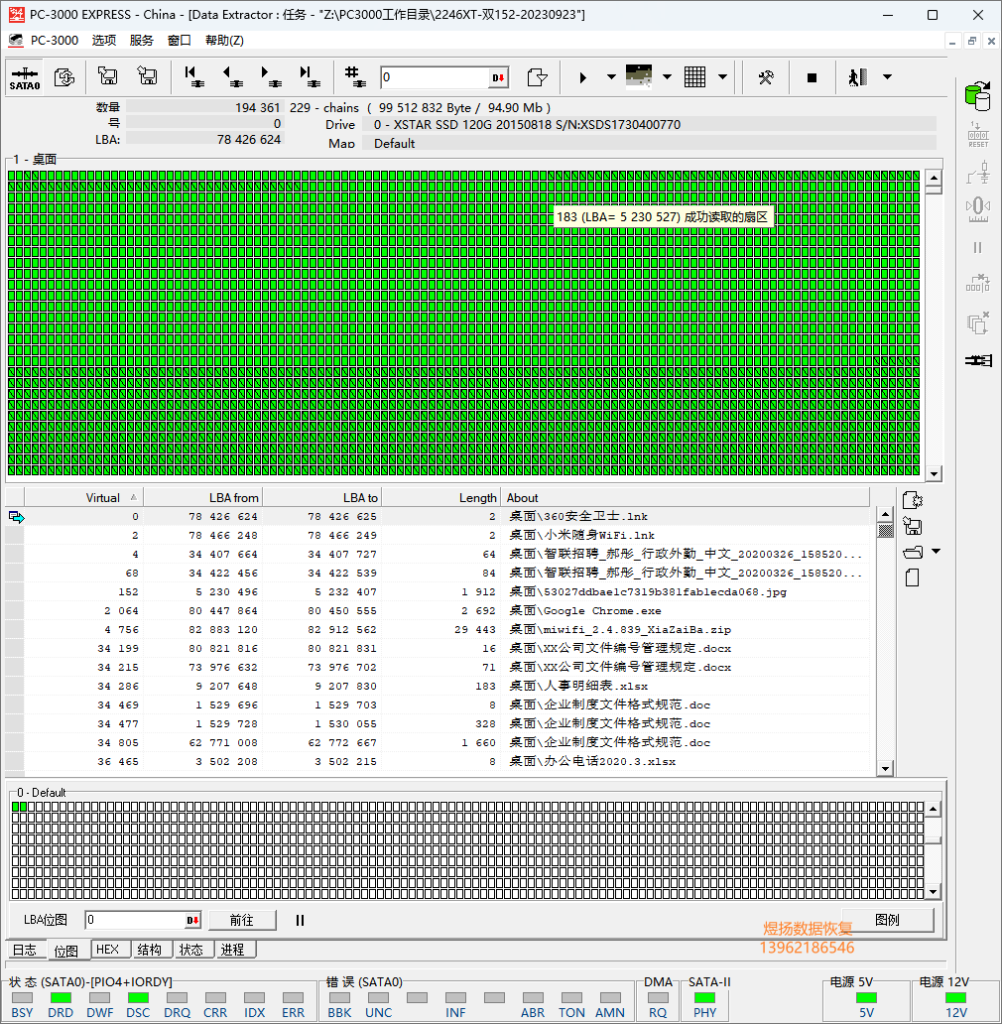Click the open folder icon beside the chain list
The height and width of the screenshot is (1024, 1002).
coord(913,552)
